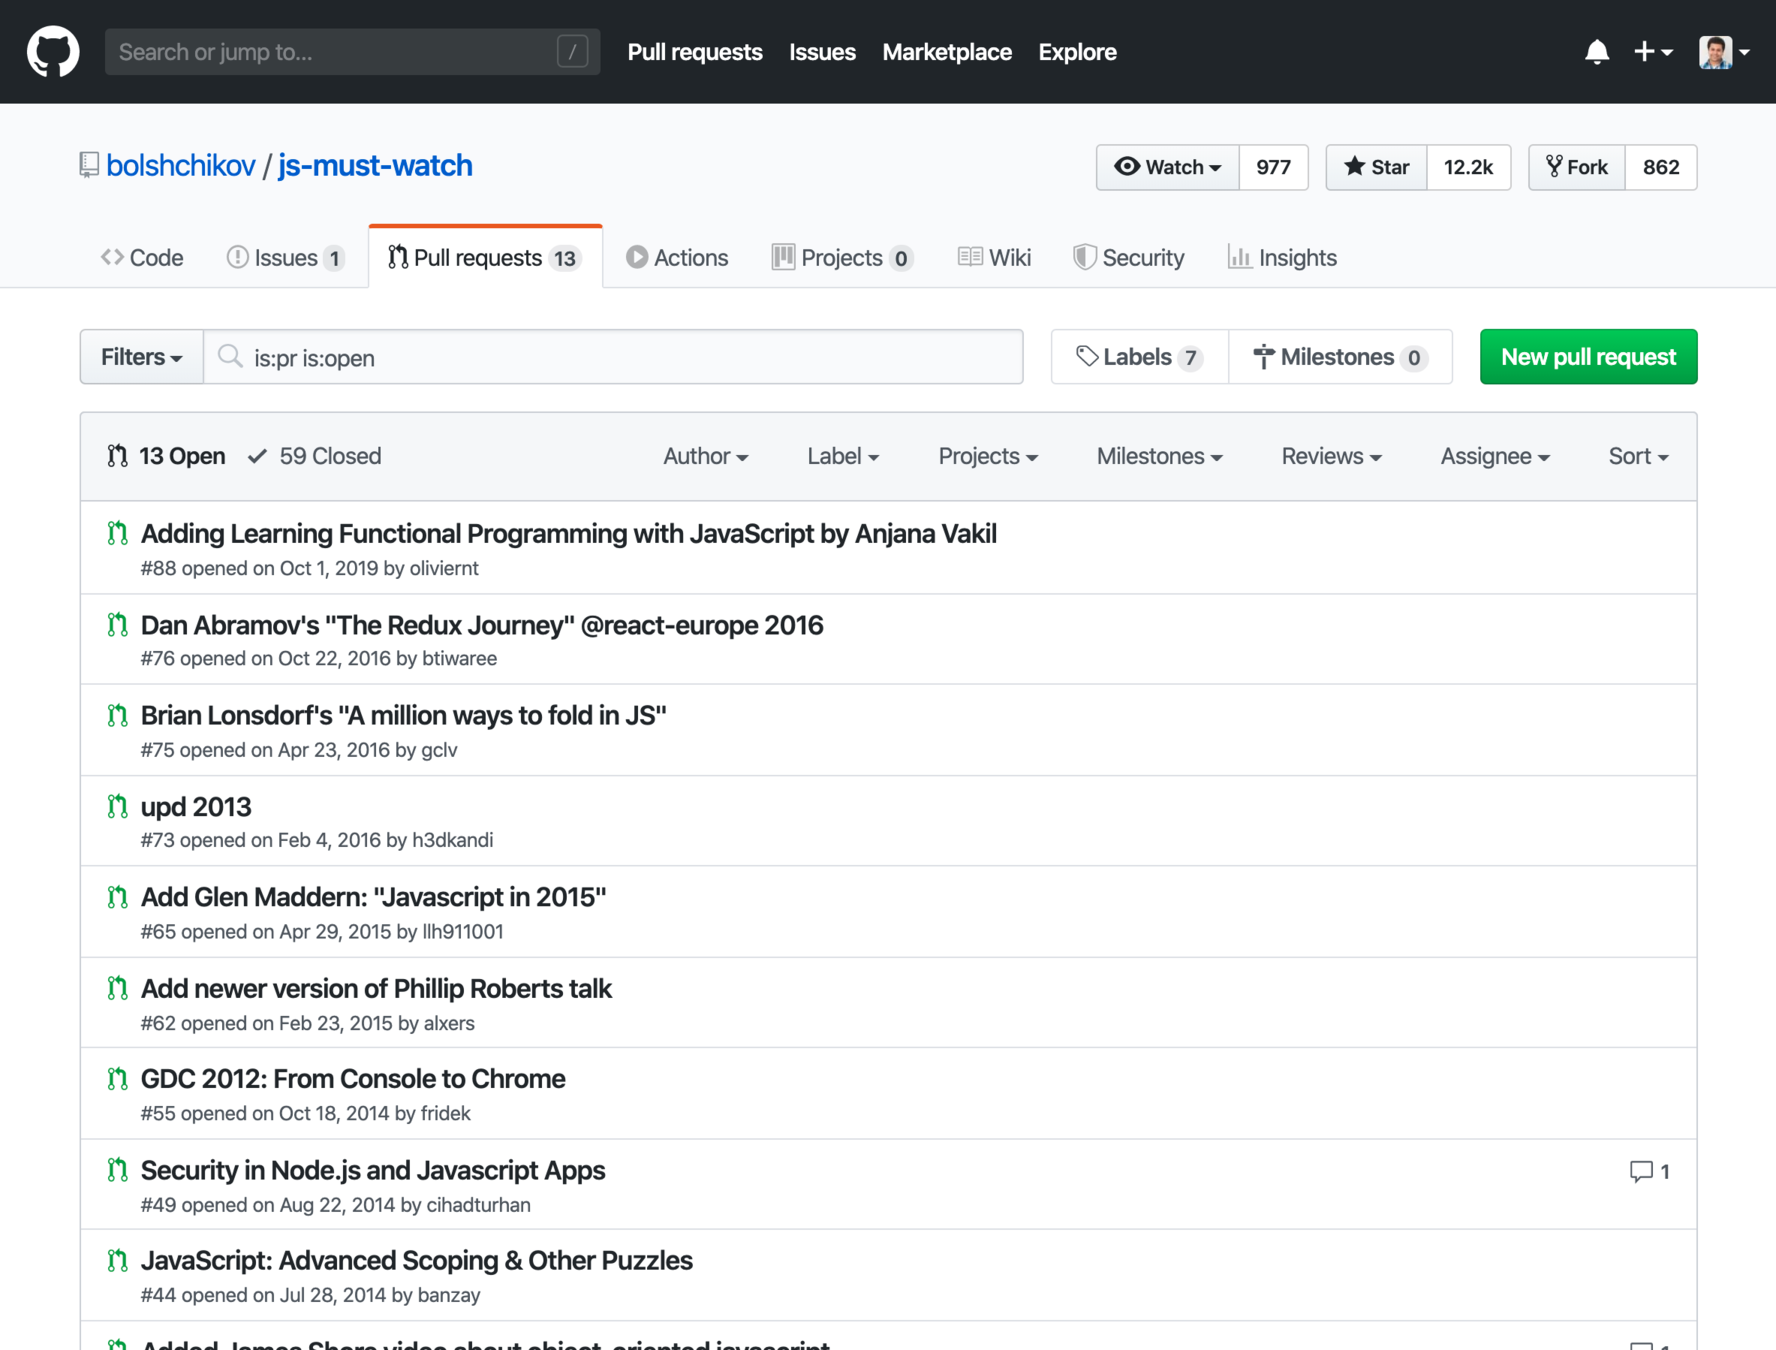Show 59 Closed pull requests
This screenshot has width=1776, height=1350.
coord(315,456)
